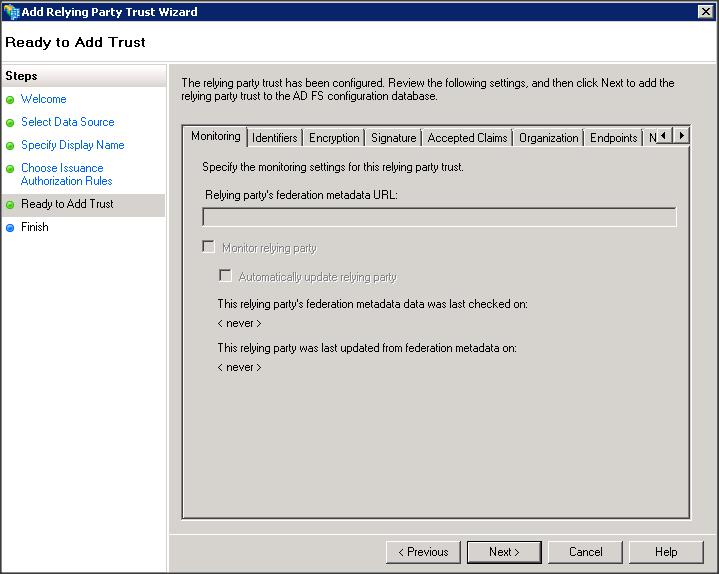
Task: Click the last checked '< never >' value
Action: coord(239,323)
